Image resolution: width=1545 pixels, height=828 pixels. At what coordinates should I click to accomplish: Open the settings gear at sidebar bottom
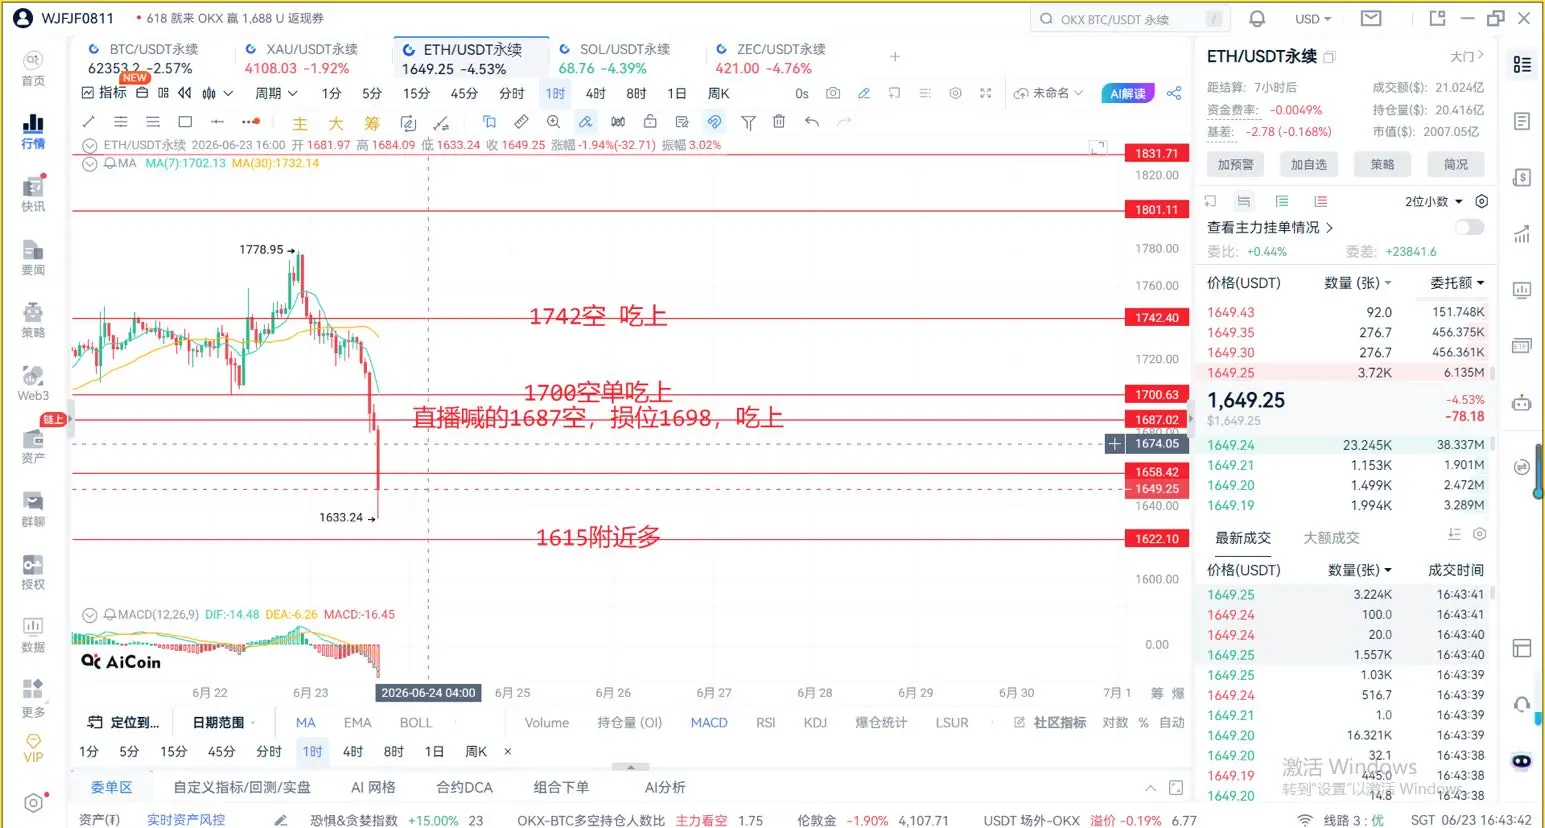[x=33, y=803]
